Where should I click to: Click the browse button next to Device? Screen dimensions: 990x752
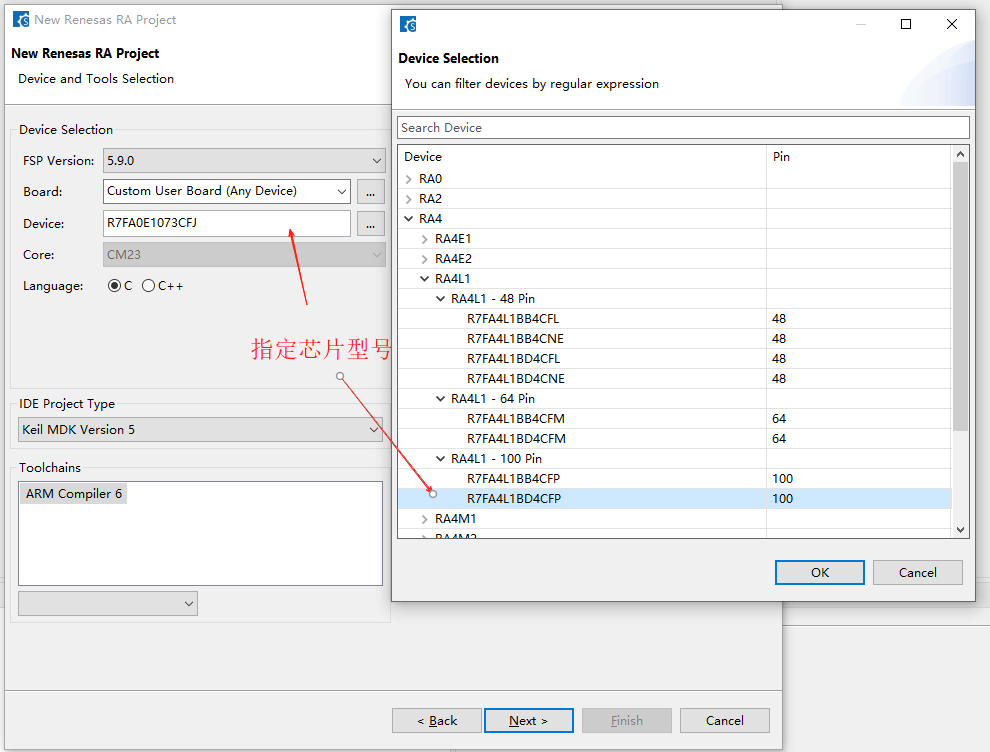pos(371,224)
